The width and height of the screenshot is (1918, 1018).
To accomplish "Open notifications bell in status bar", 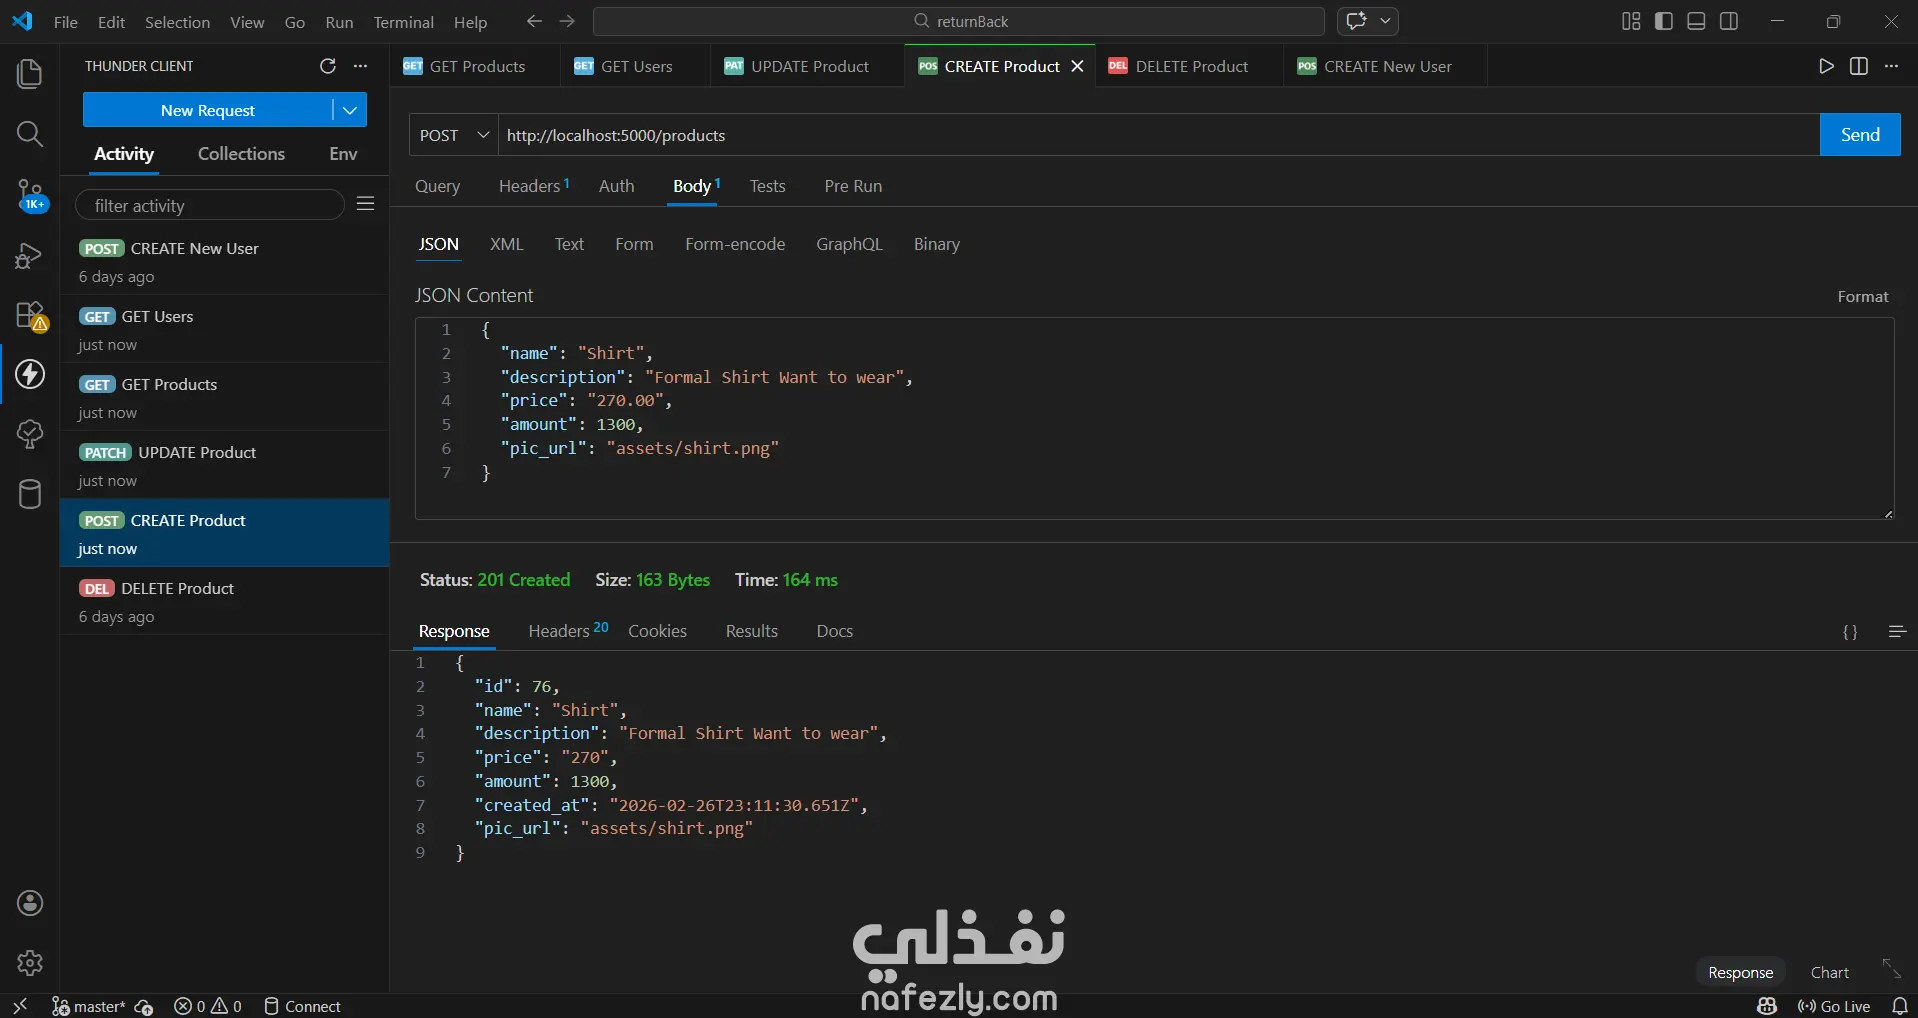I will [1900, 1006].
